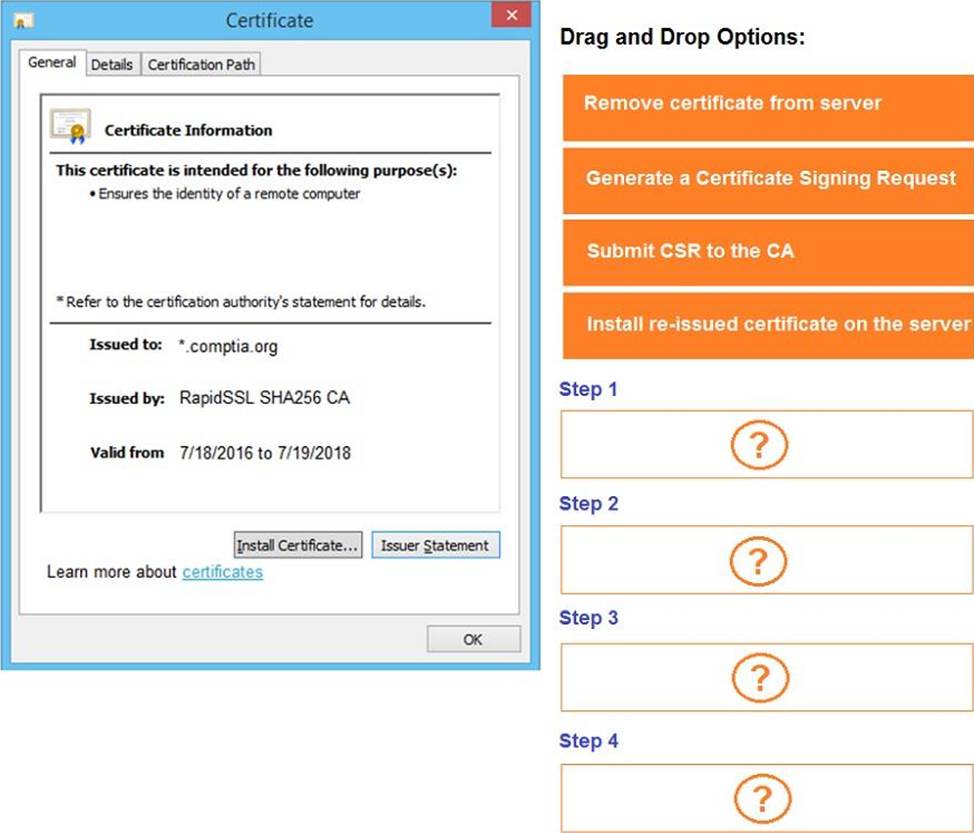Screen dimensions: 974x833
Task: Click the Step 3 question mark placeholder
Action: coord(760,677)
